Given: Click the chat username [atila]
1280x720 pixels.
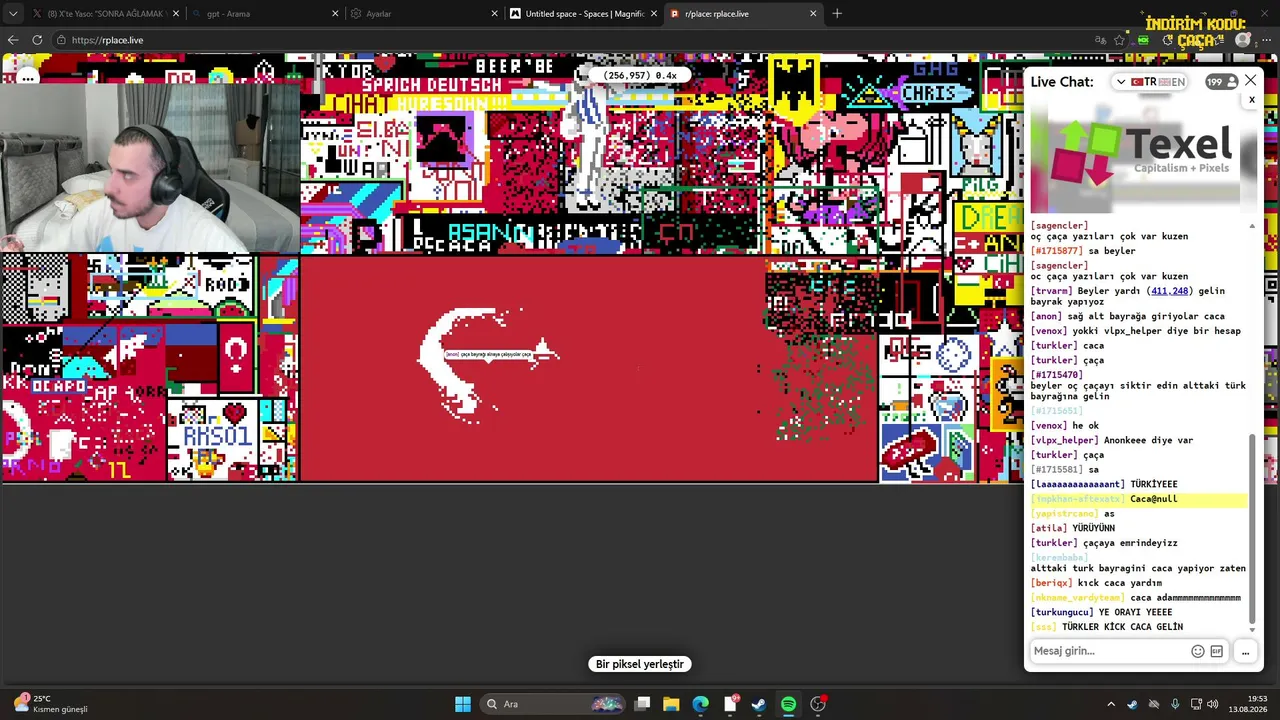Looking at the screenshot, I should pyautogui.click(x=1049, y=528).
